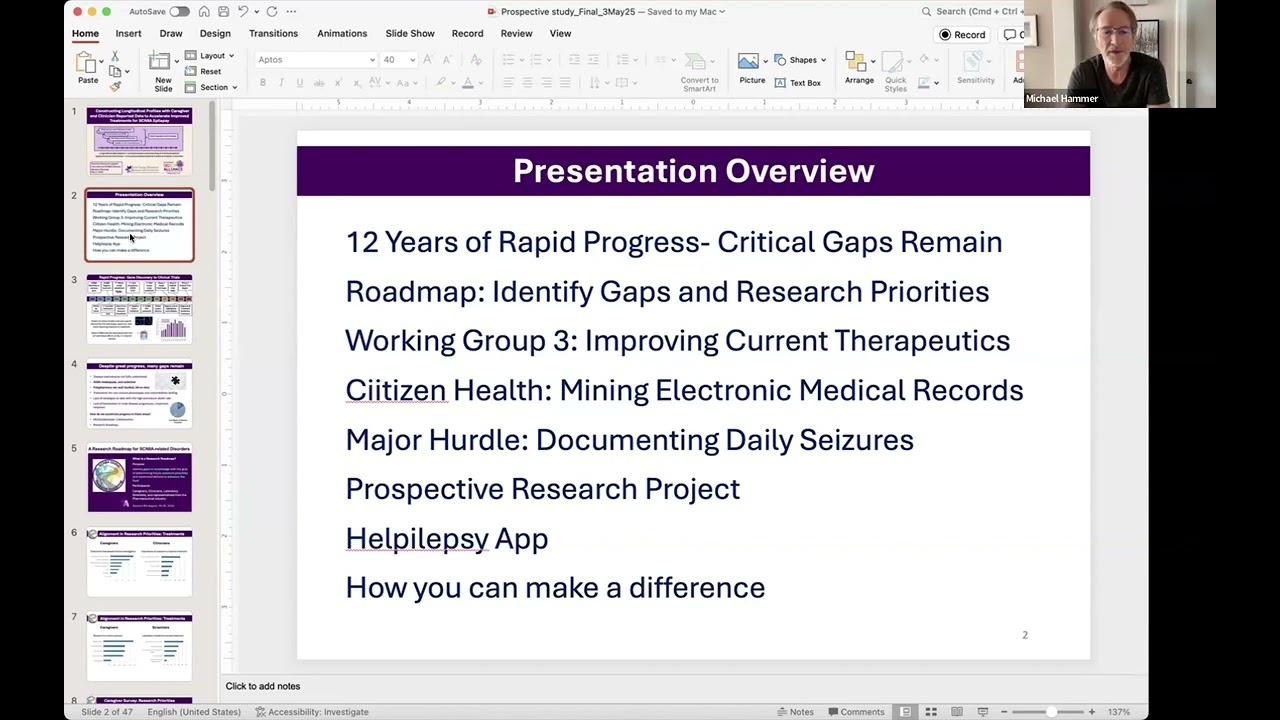The width and height of the screenshot is (1280, 720).
Task: Open the Design tab
Action: pyautogui.click(x=215, y=33)
